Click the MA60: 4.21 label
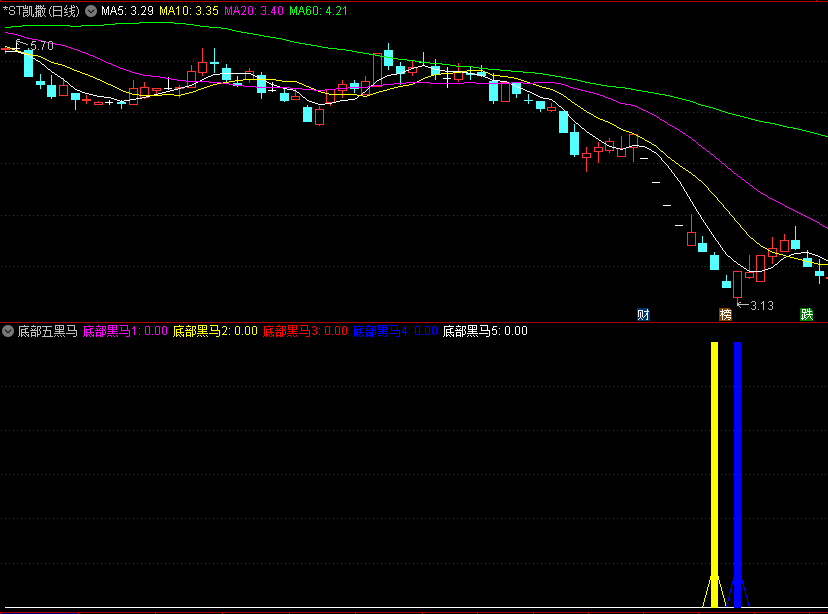The image size is (828, 614). (x=318, y=11)
